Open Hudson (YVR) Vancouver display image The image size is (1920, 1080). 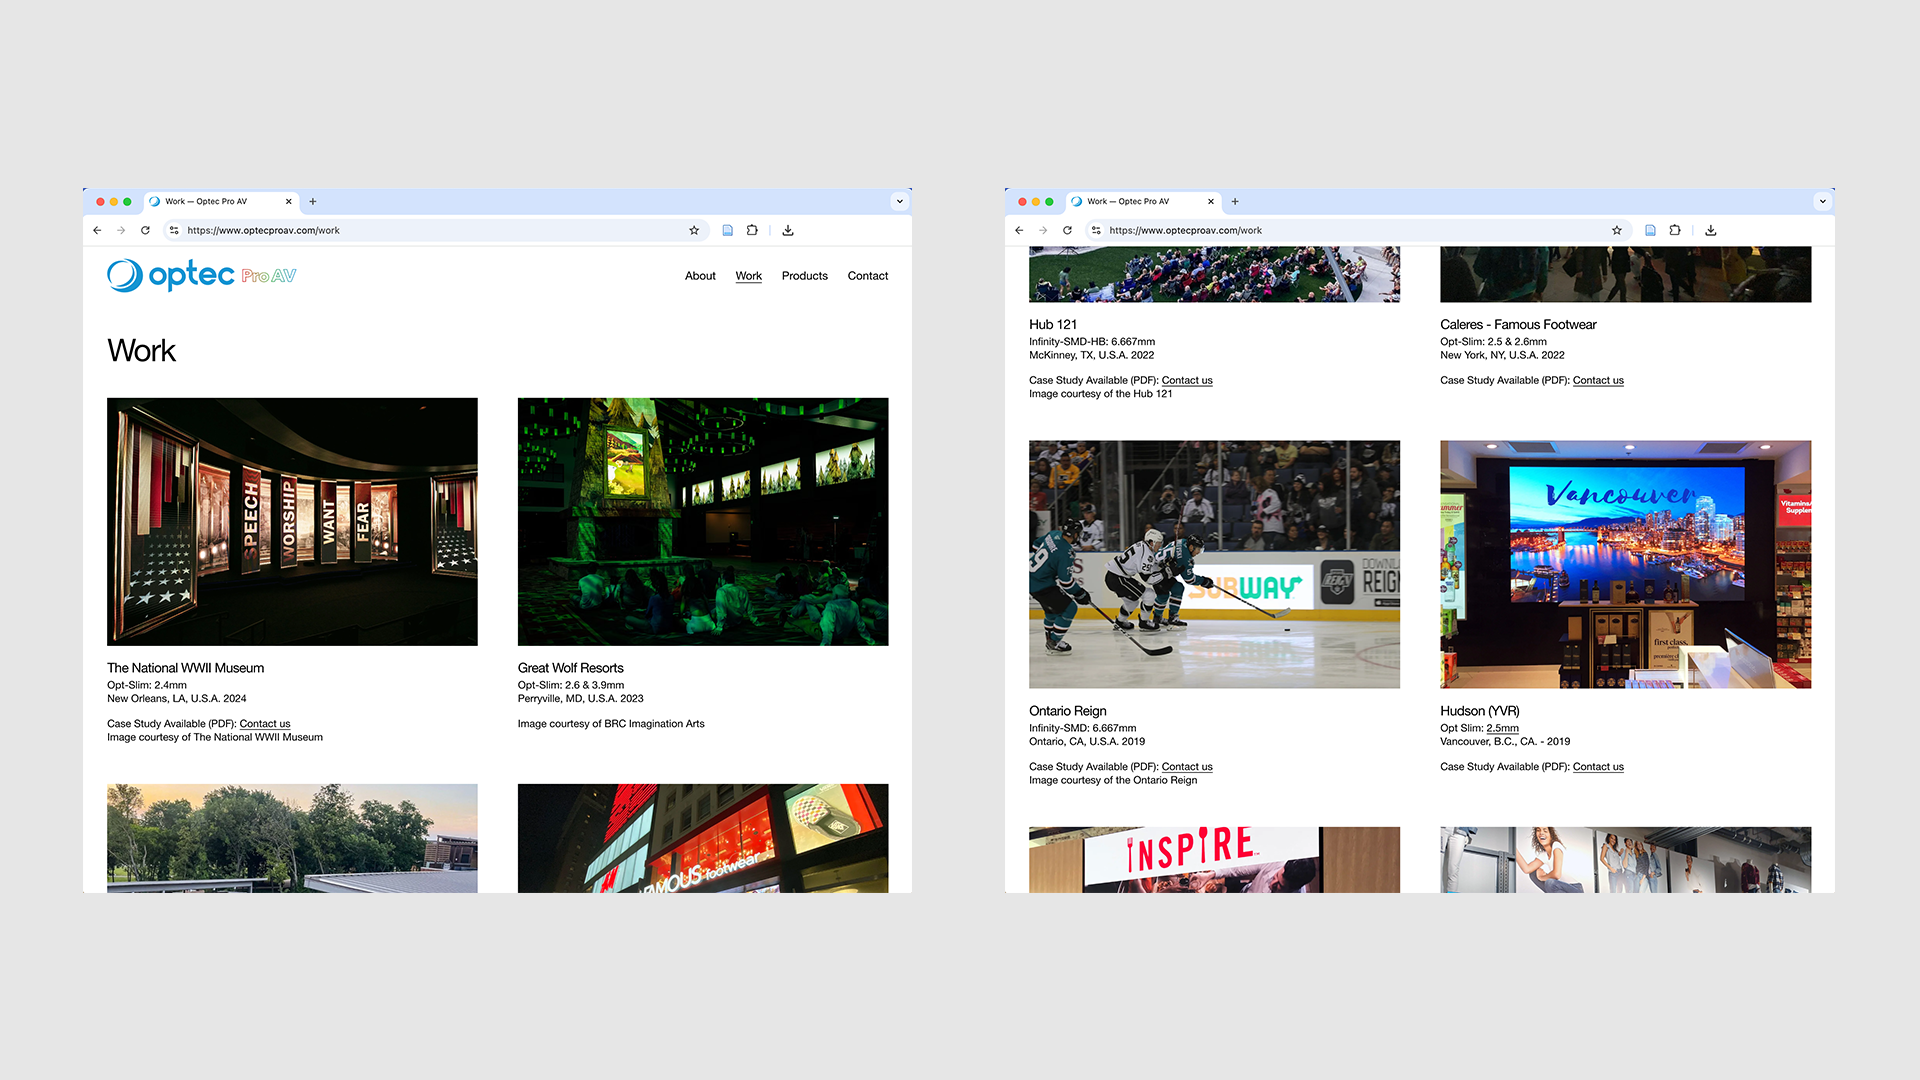[x=1625, y=564]
